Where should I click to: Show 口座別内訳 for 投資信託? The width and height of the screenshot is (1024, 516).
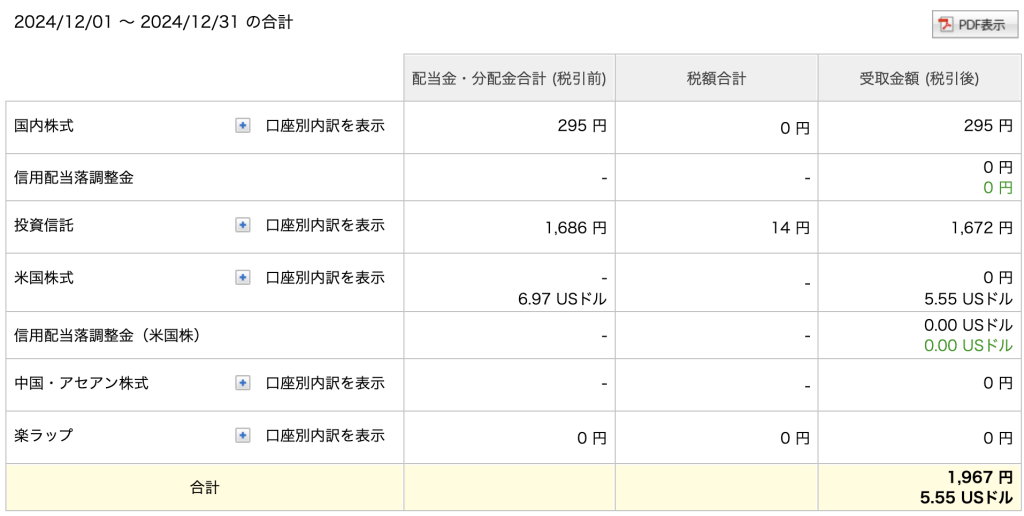(325, 226)
